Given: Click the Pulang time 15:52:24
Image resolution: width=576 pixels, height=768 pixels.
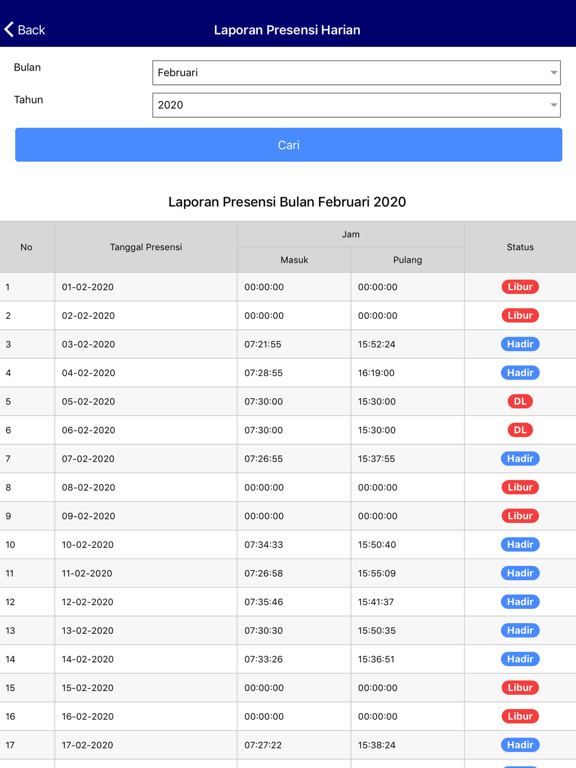Looking at the screenshot, I should pos(376,344).
